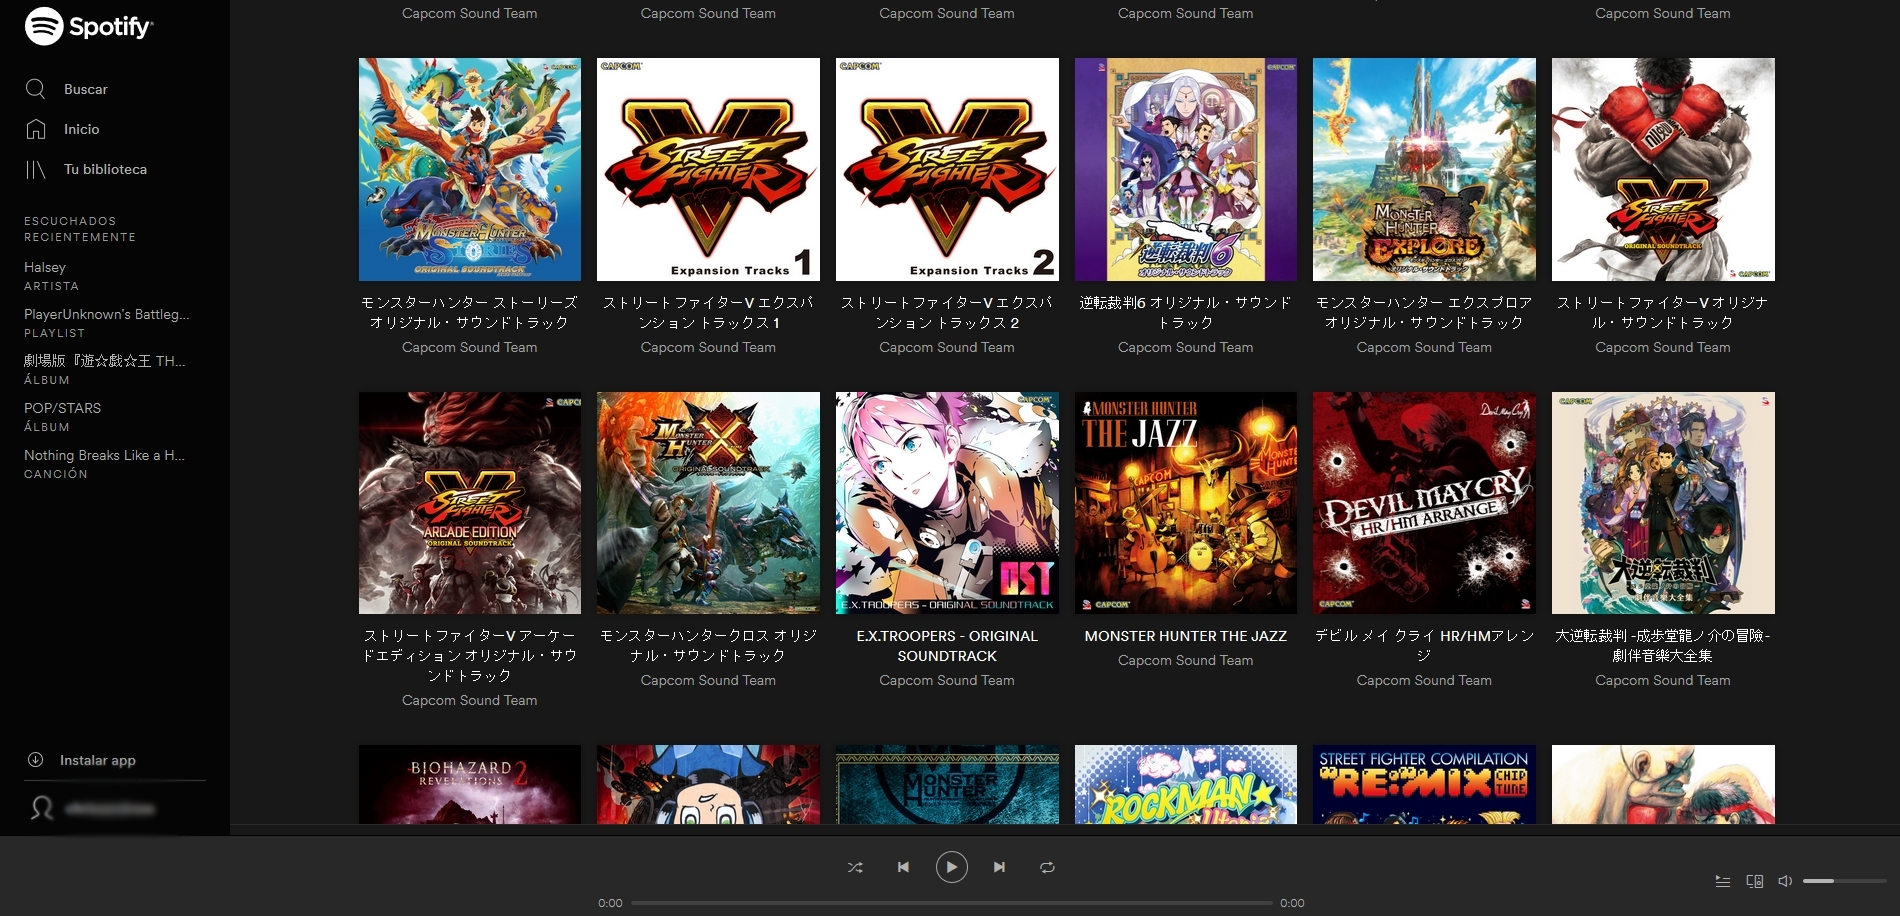Open search with the magnifier icon

(x=36, y=89)
